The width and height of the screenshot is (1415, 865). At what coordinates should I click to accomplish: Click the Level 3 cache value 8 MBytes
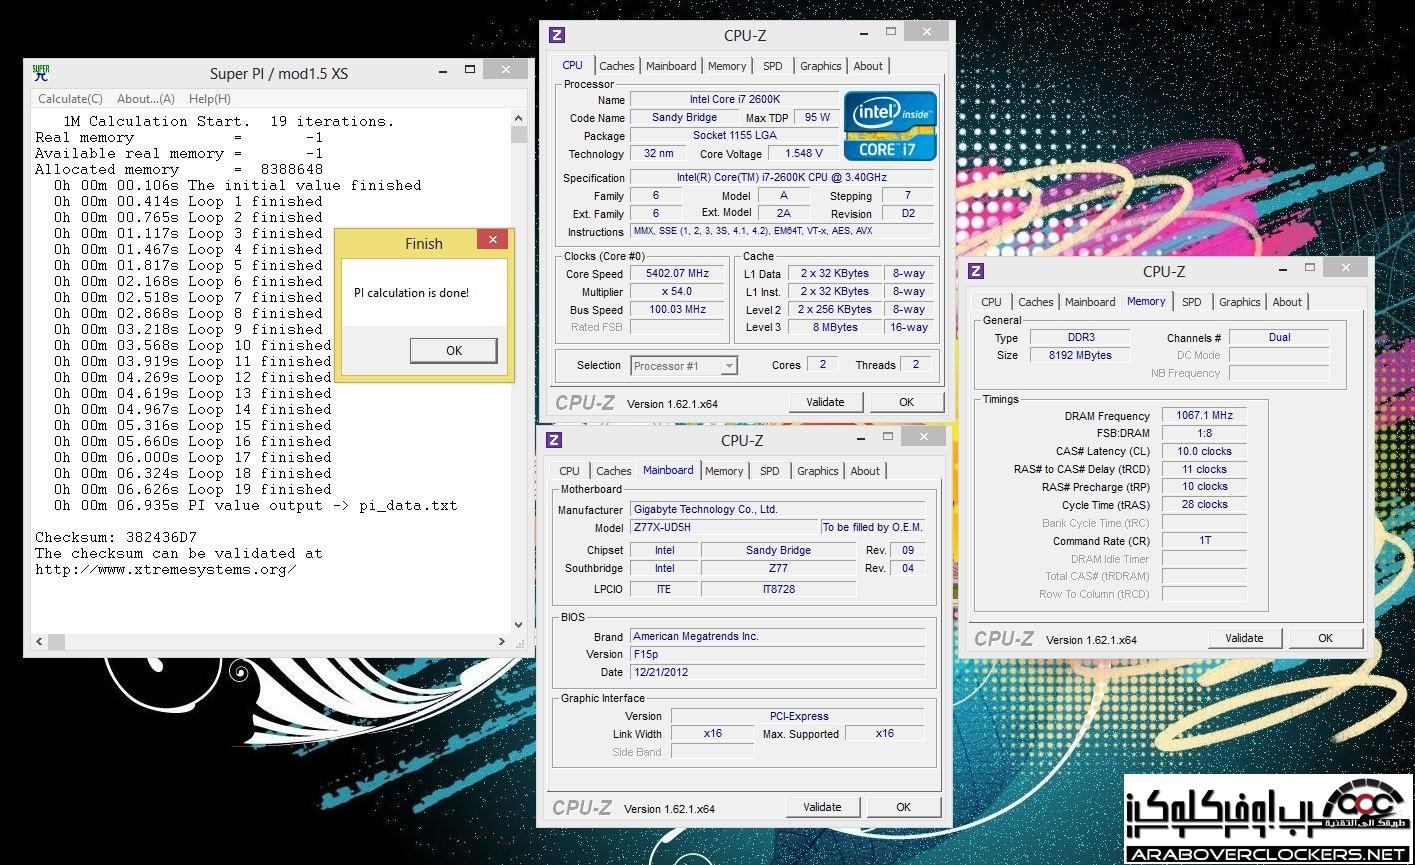834,328
